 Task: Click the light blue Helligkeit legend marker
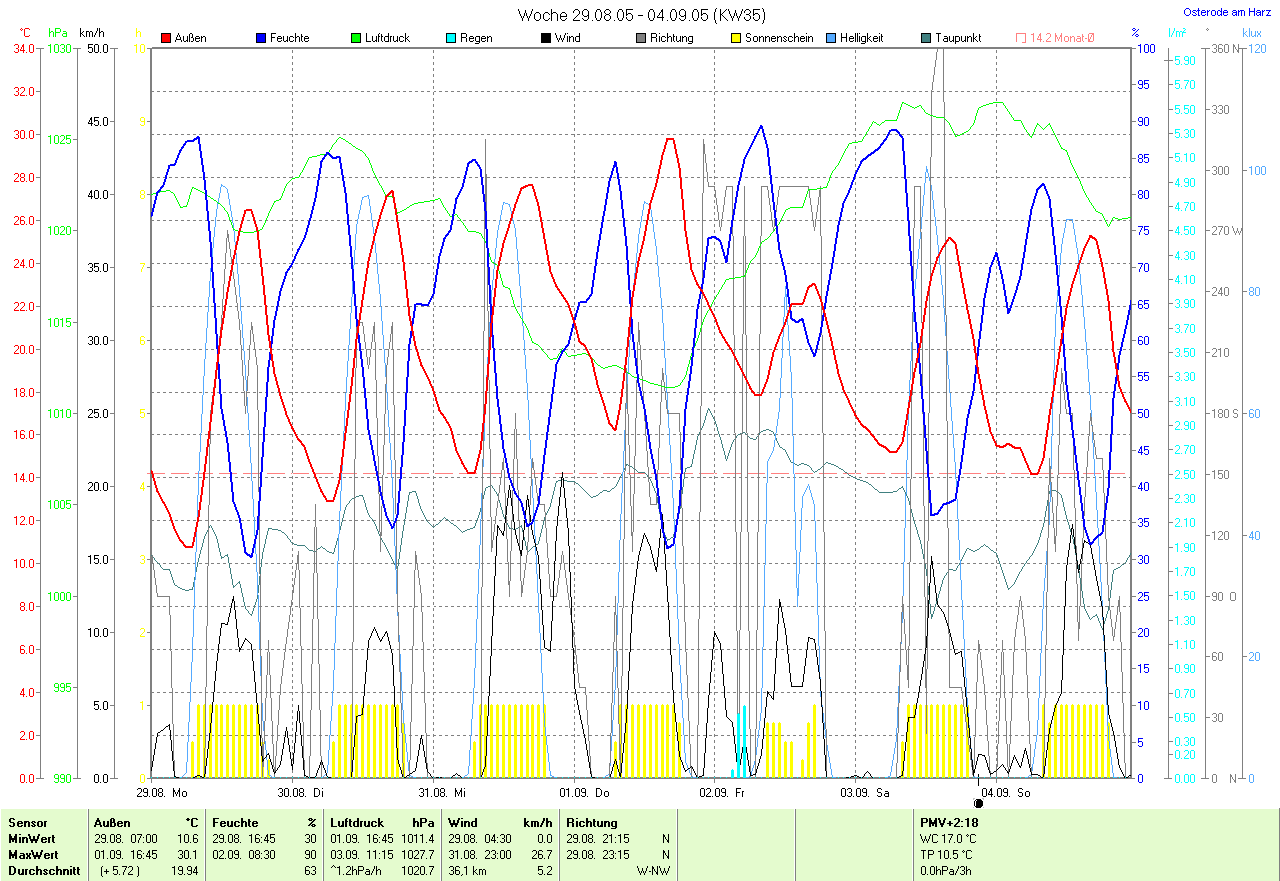831,38
